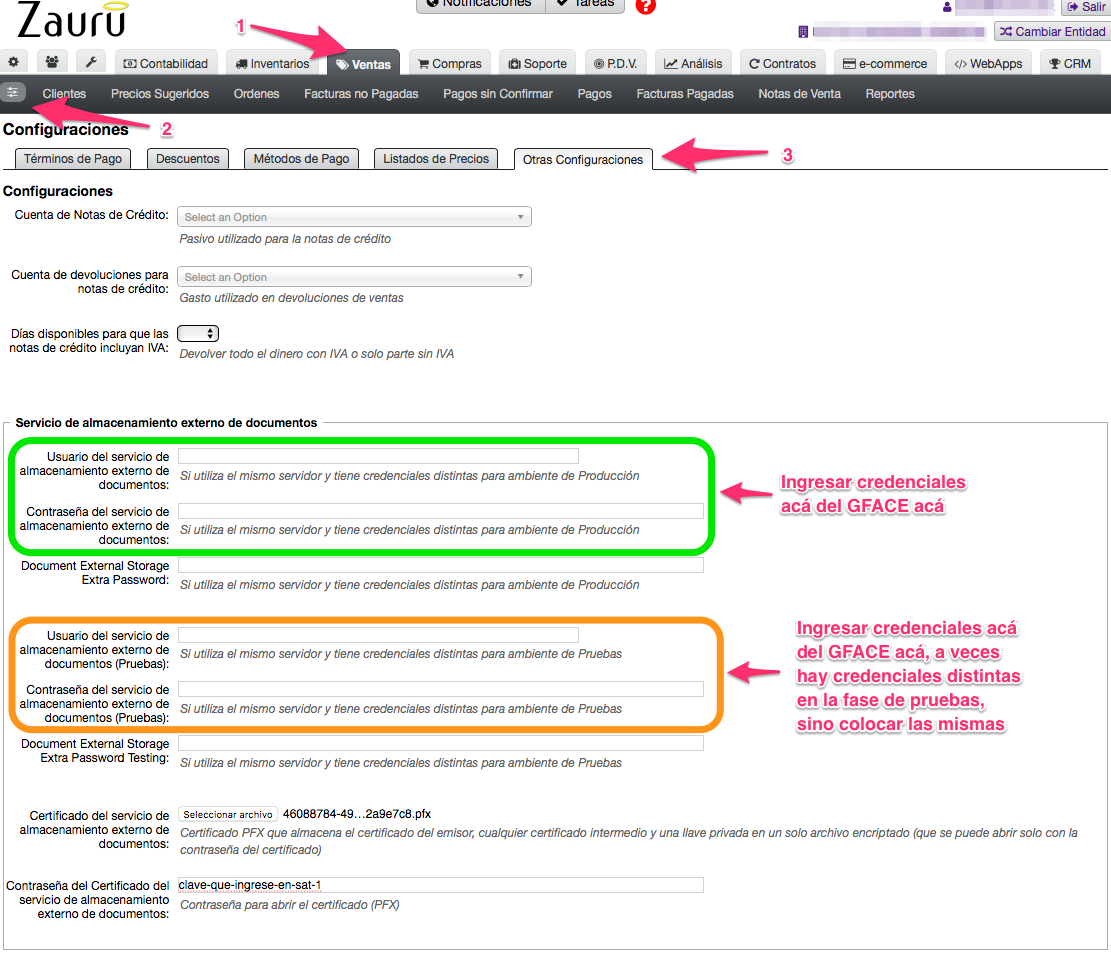Focus the Usuario (Pruebas) field
The image size is (1111, 953).
click(378, 635)
